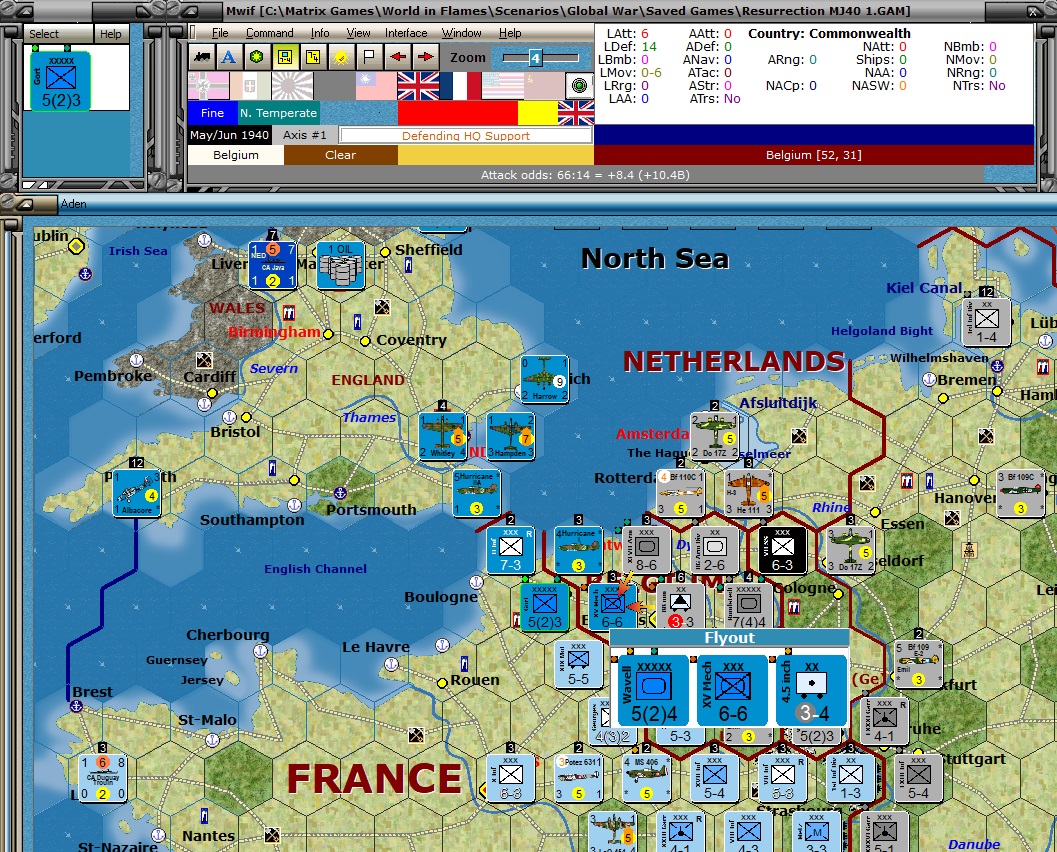Click the XIX Mot 5-5 French counter
This screenshot has width=1057, height=852.
click(x=578, y=665)
